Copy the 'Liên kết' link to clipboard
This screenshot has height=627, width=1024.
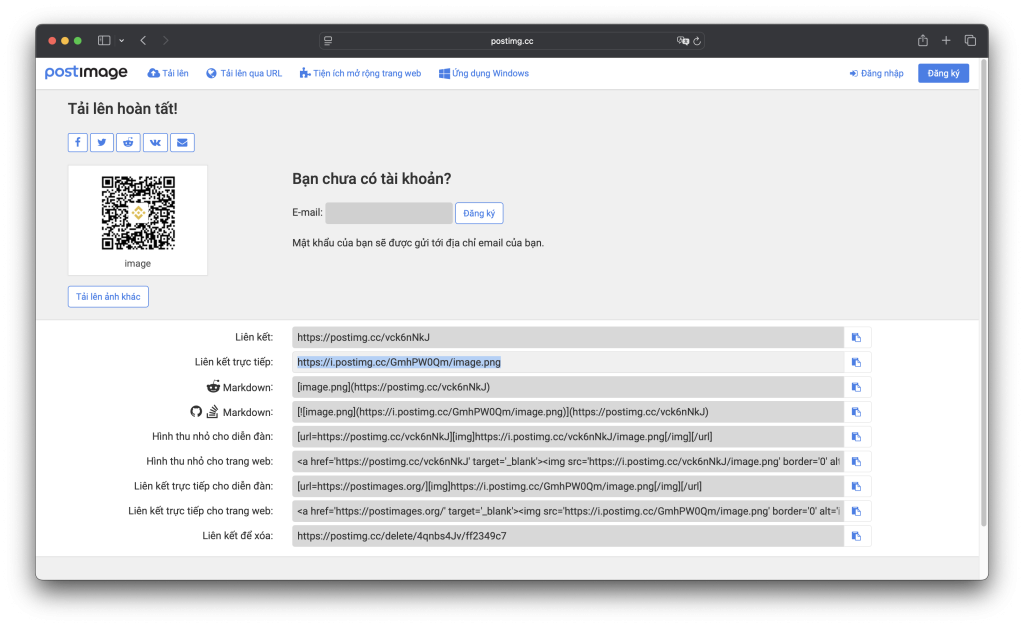click(x=857, y=337)
